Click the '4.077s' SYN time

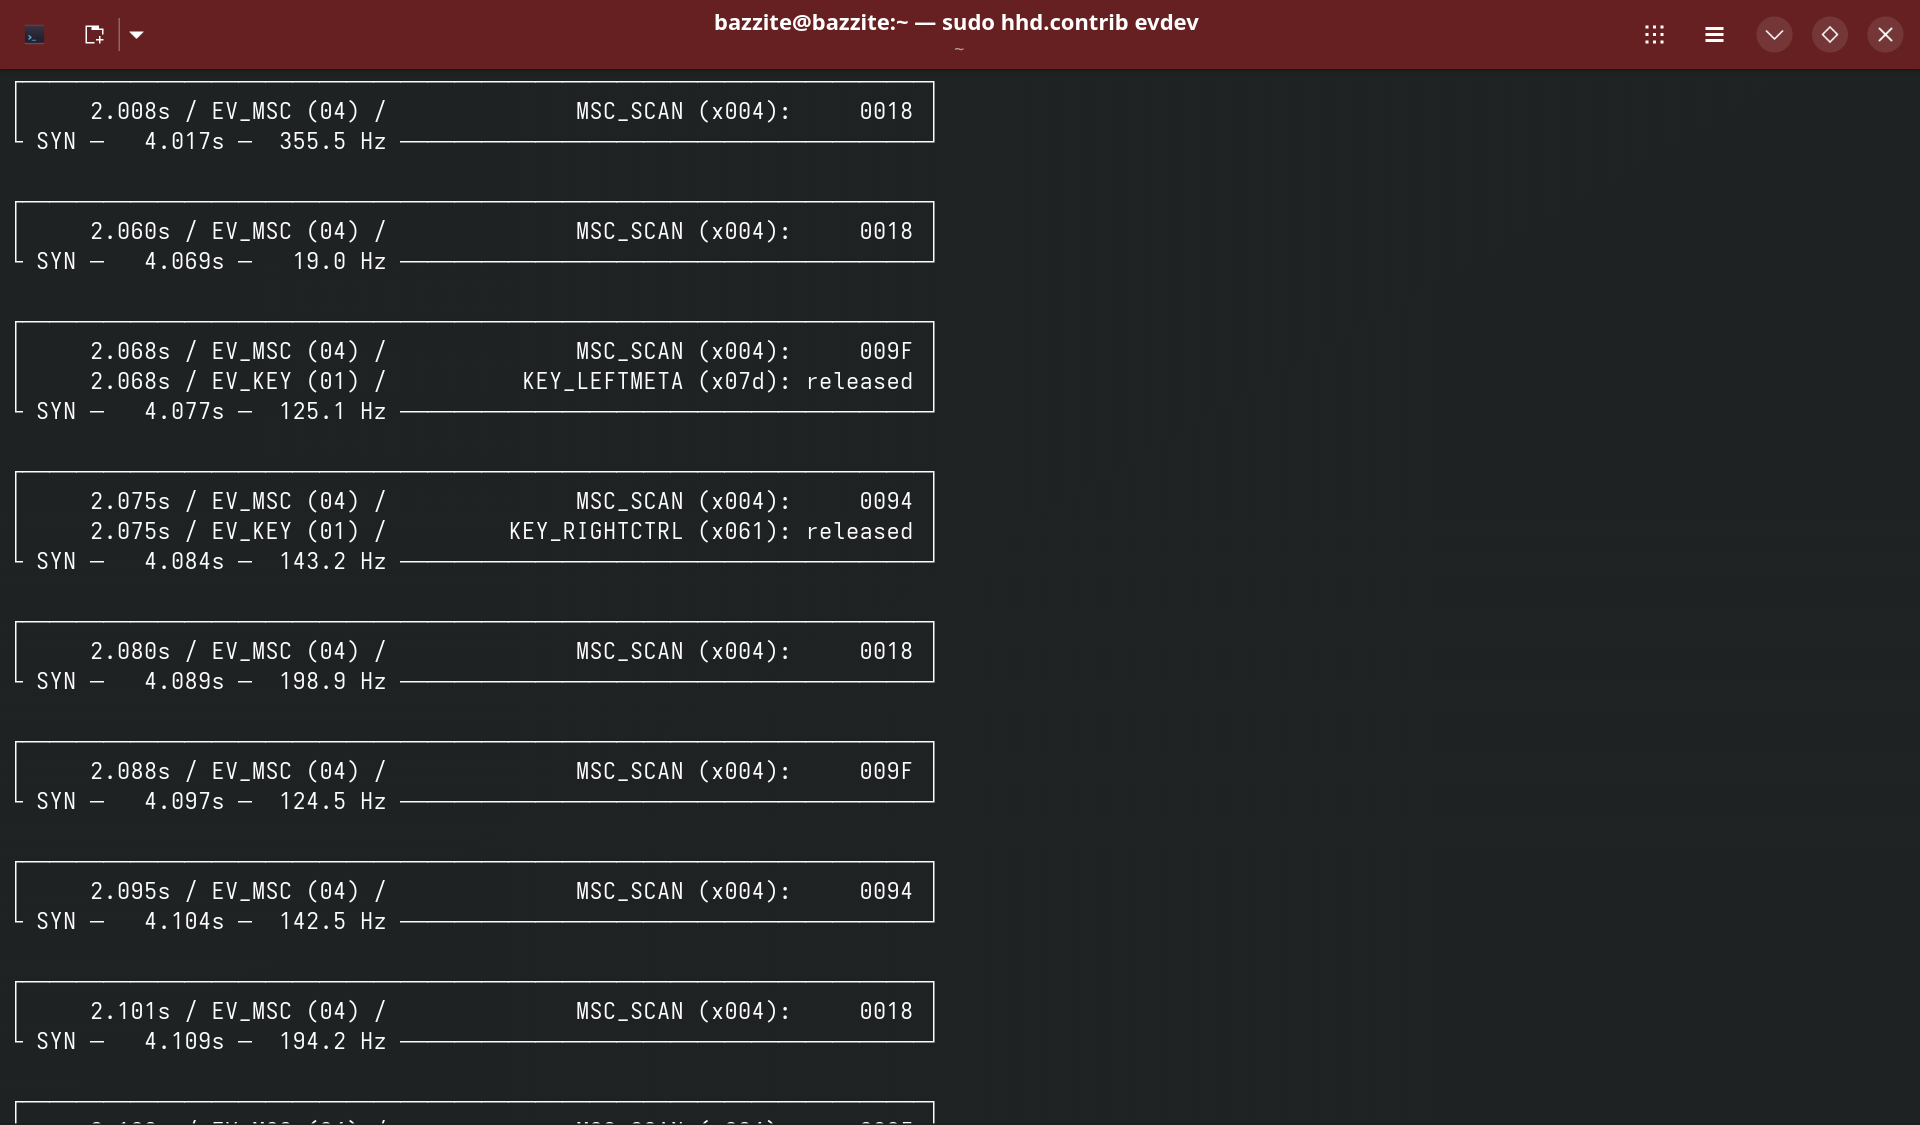(184, 412)
